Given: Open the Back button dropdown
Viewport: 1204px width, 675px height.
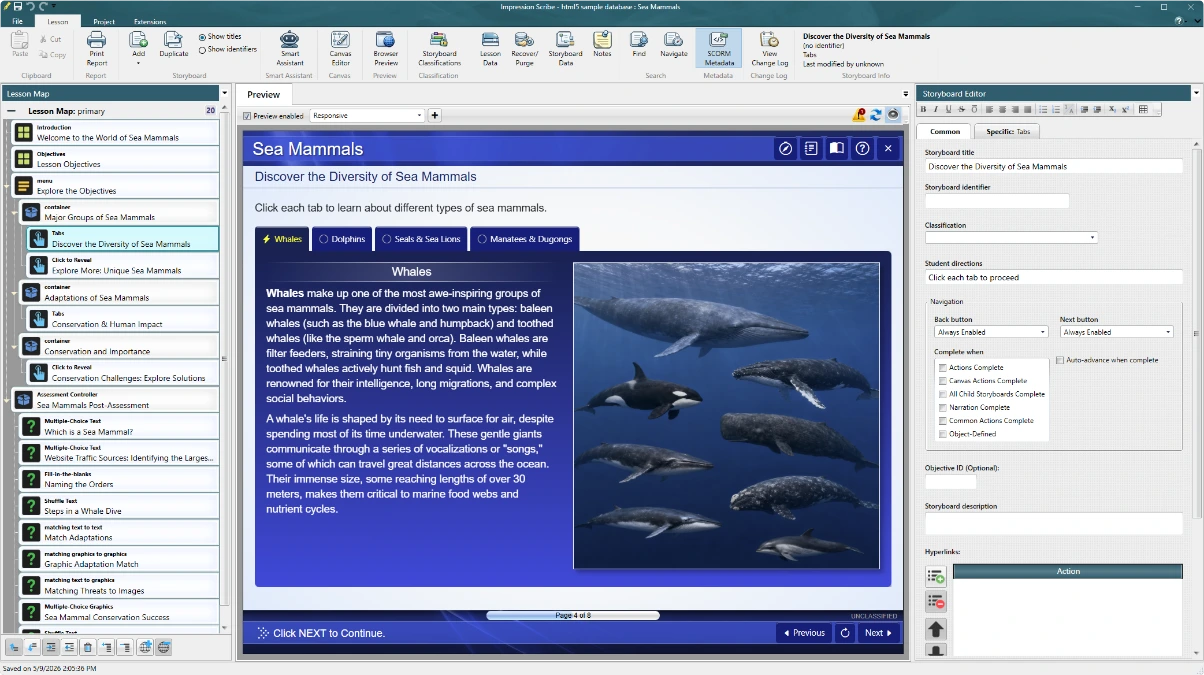Looking at the screenshot, I should (x=991, y=332).
